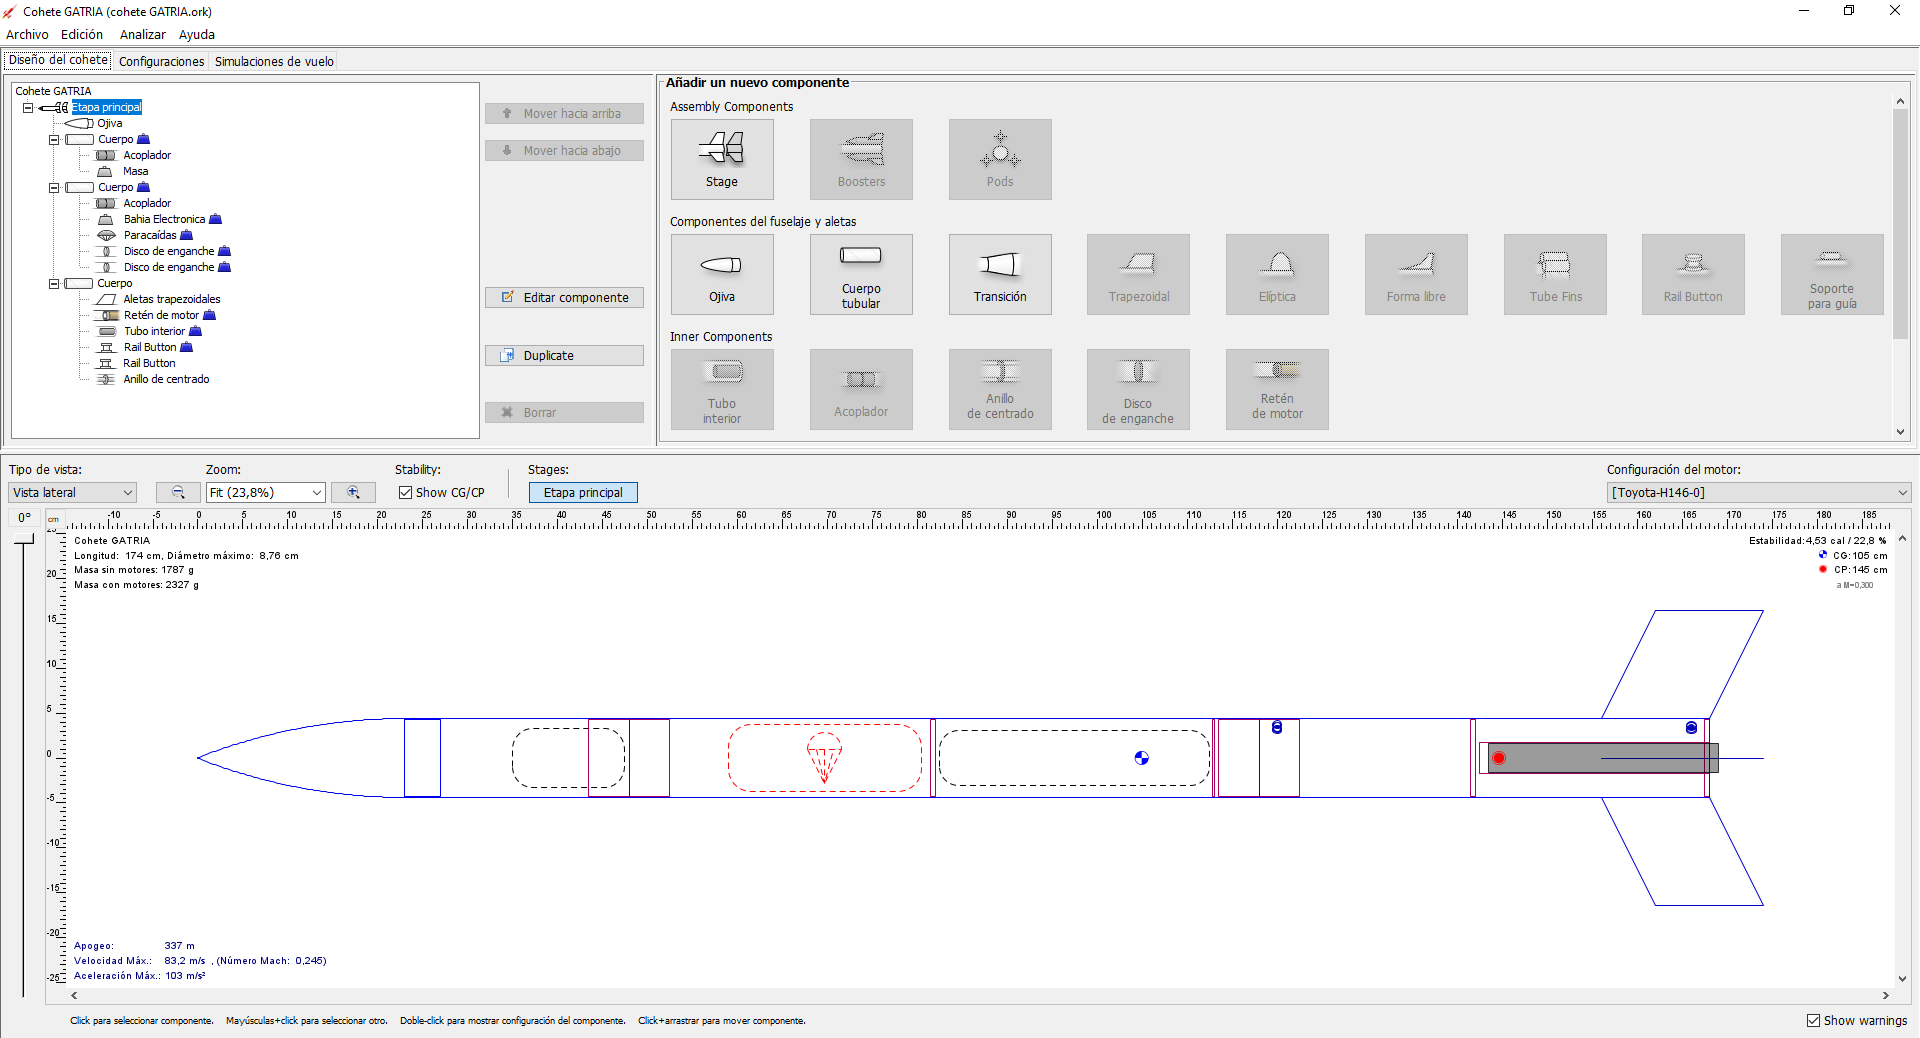Click the CG marker on the rocket
This screenshot has width=1920, height=1038.
click(1141, 758)
